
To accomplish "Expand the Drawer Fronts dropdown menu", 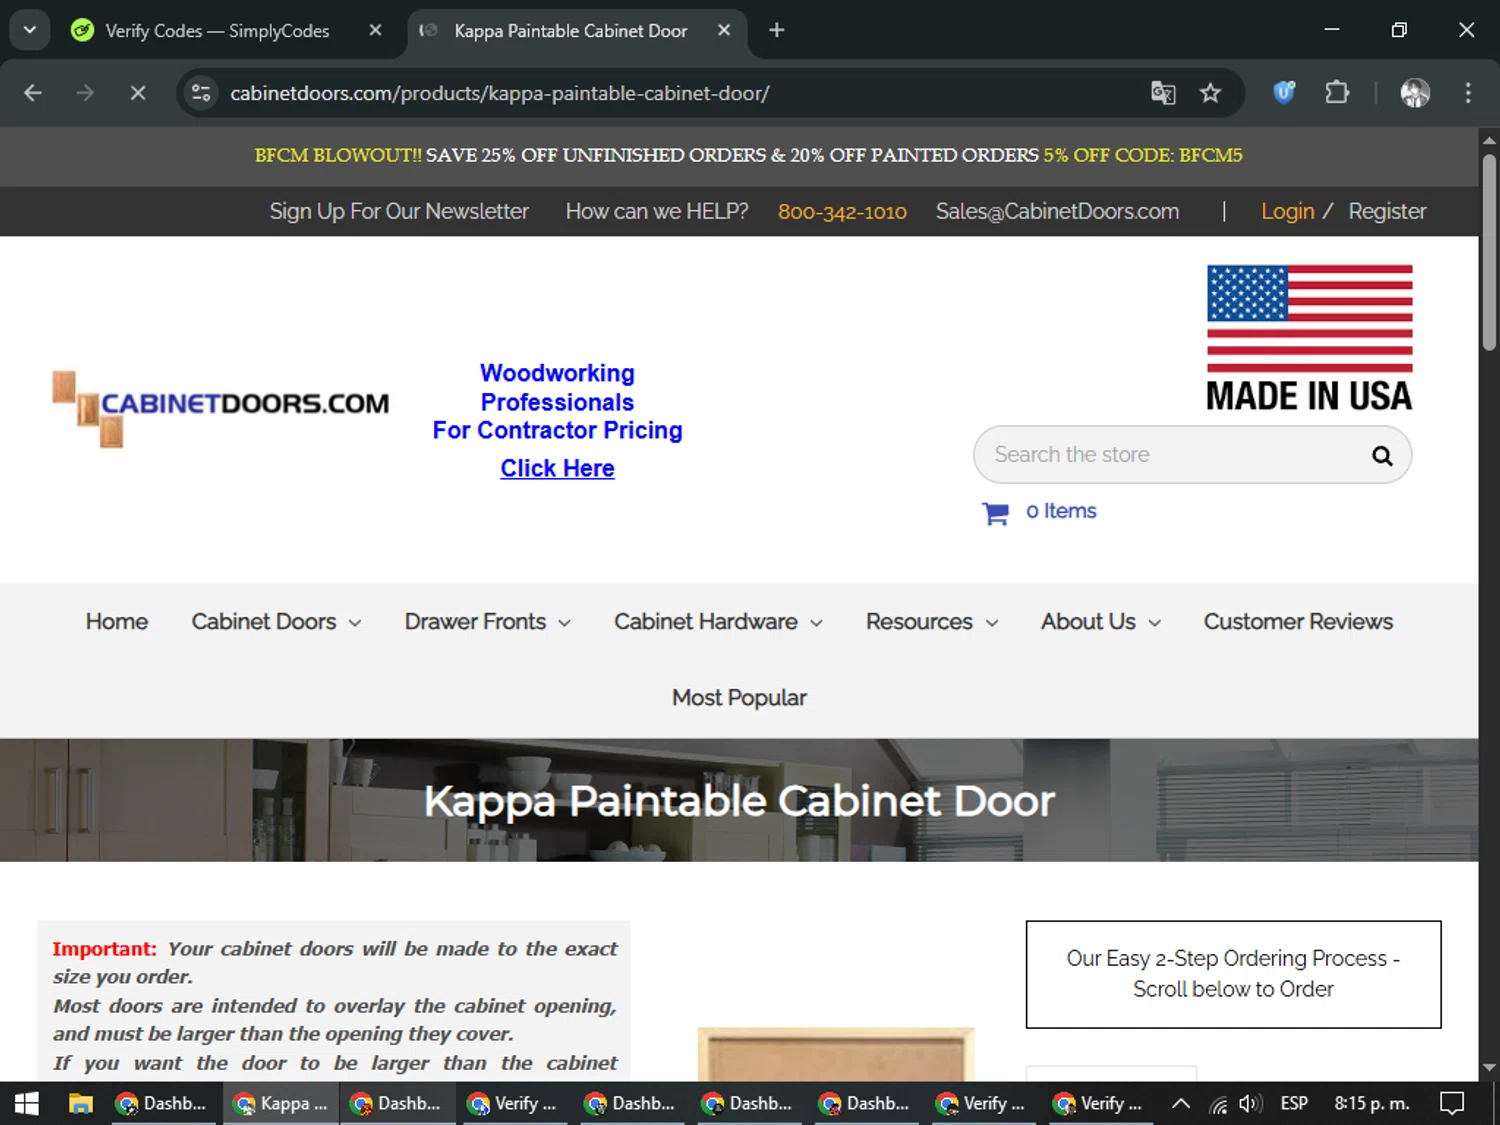I will [488, 622].
